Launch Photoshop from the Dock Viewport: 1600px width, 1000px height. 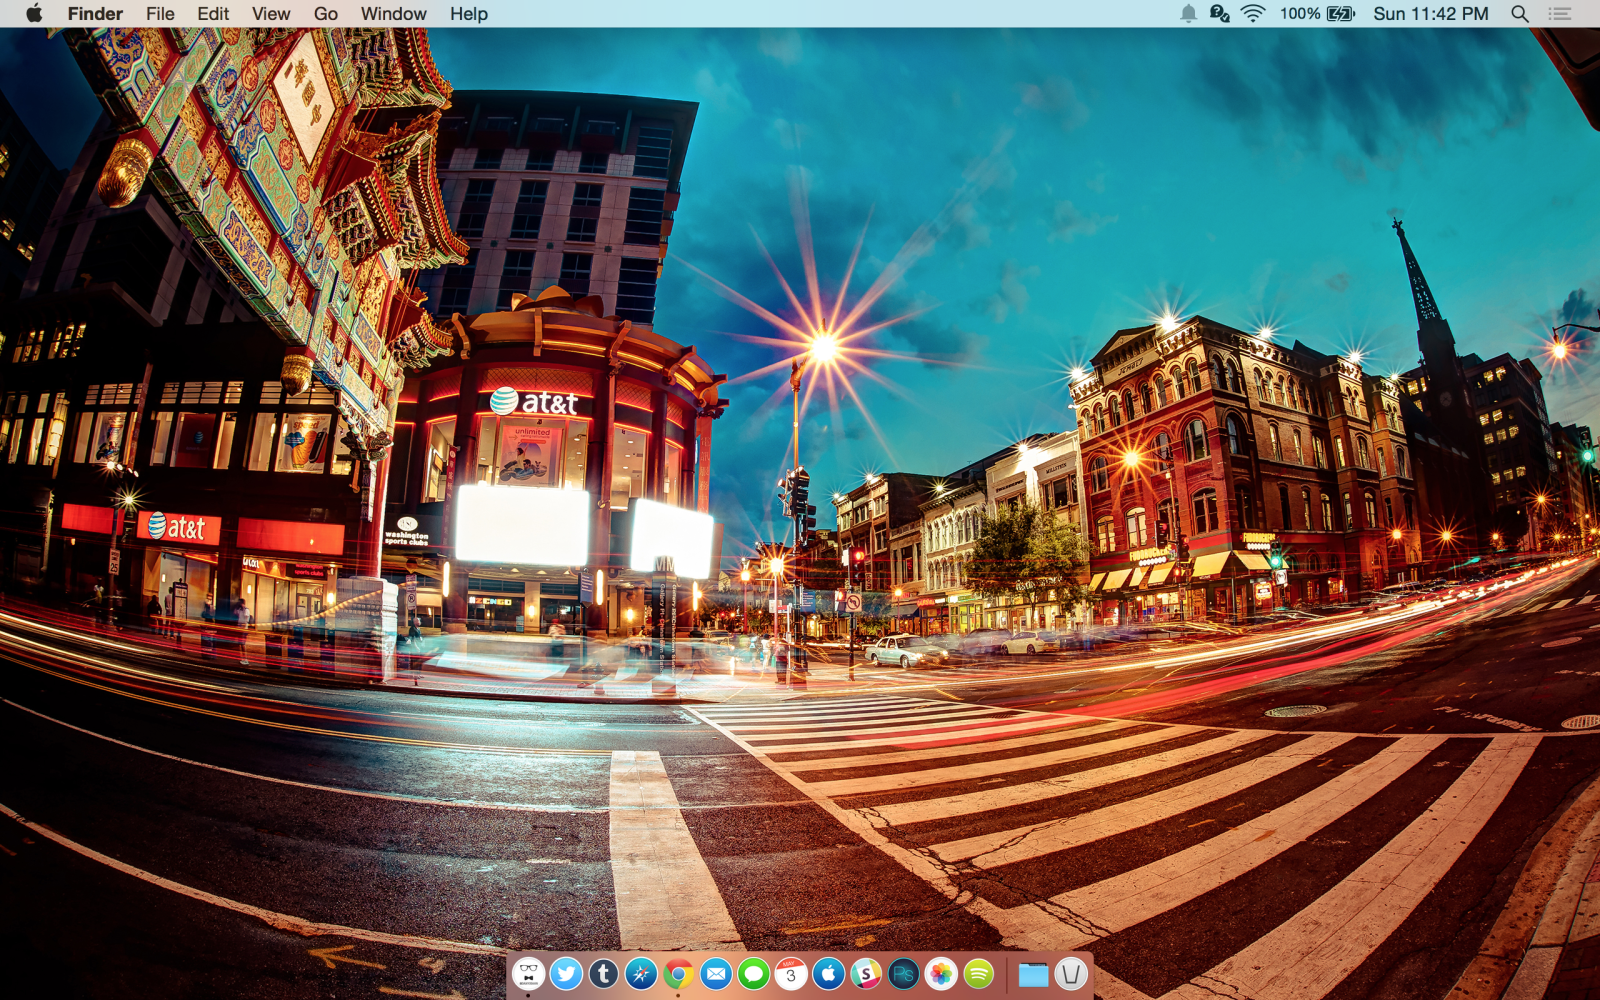point(904,973)
